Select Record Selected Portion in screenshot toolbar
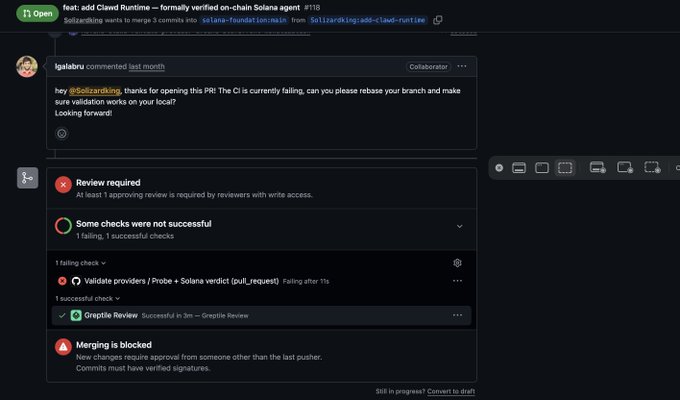Image resolution: width=680 pixels, height=400 pixels. pyautogui.click(x=652, y=167)
